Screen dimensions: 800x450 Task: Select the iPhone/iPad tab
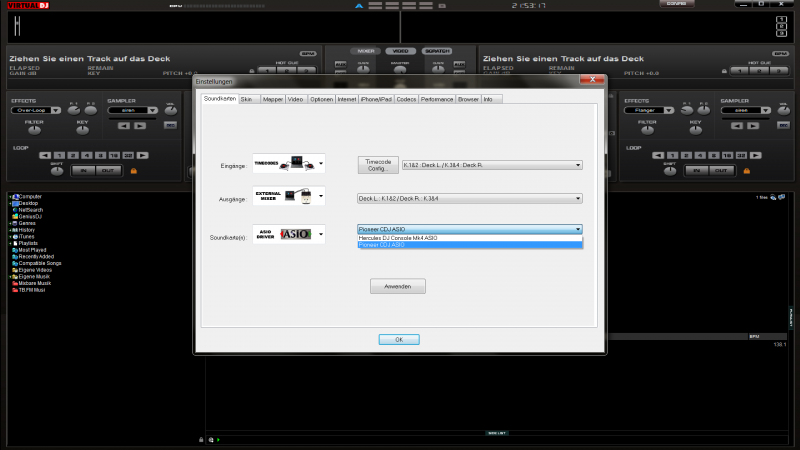point(376,99)
